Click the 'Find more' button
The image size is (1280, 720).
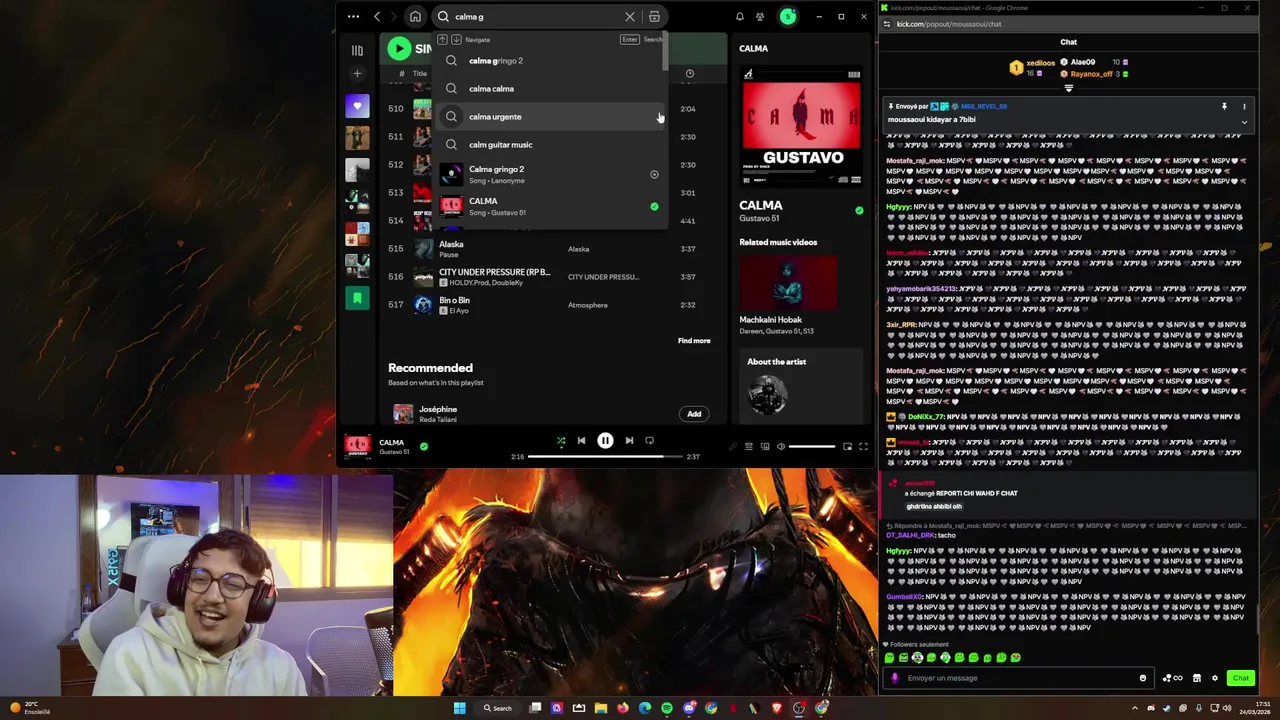pos(694,341)
